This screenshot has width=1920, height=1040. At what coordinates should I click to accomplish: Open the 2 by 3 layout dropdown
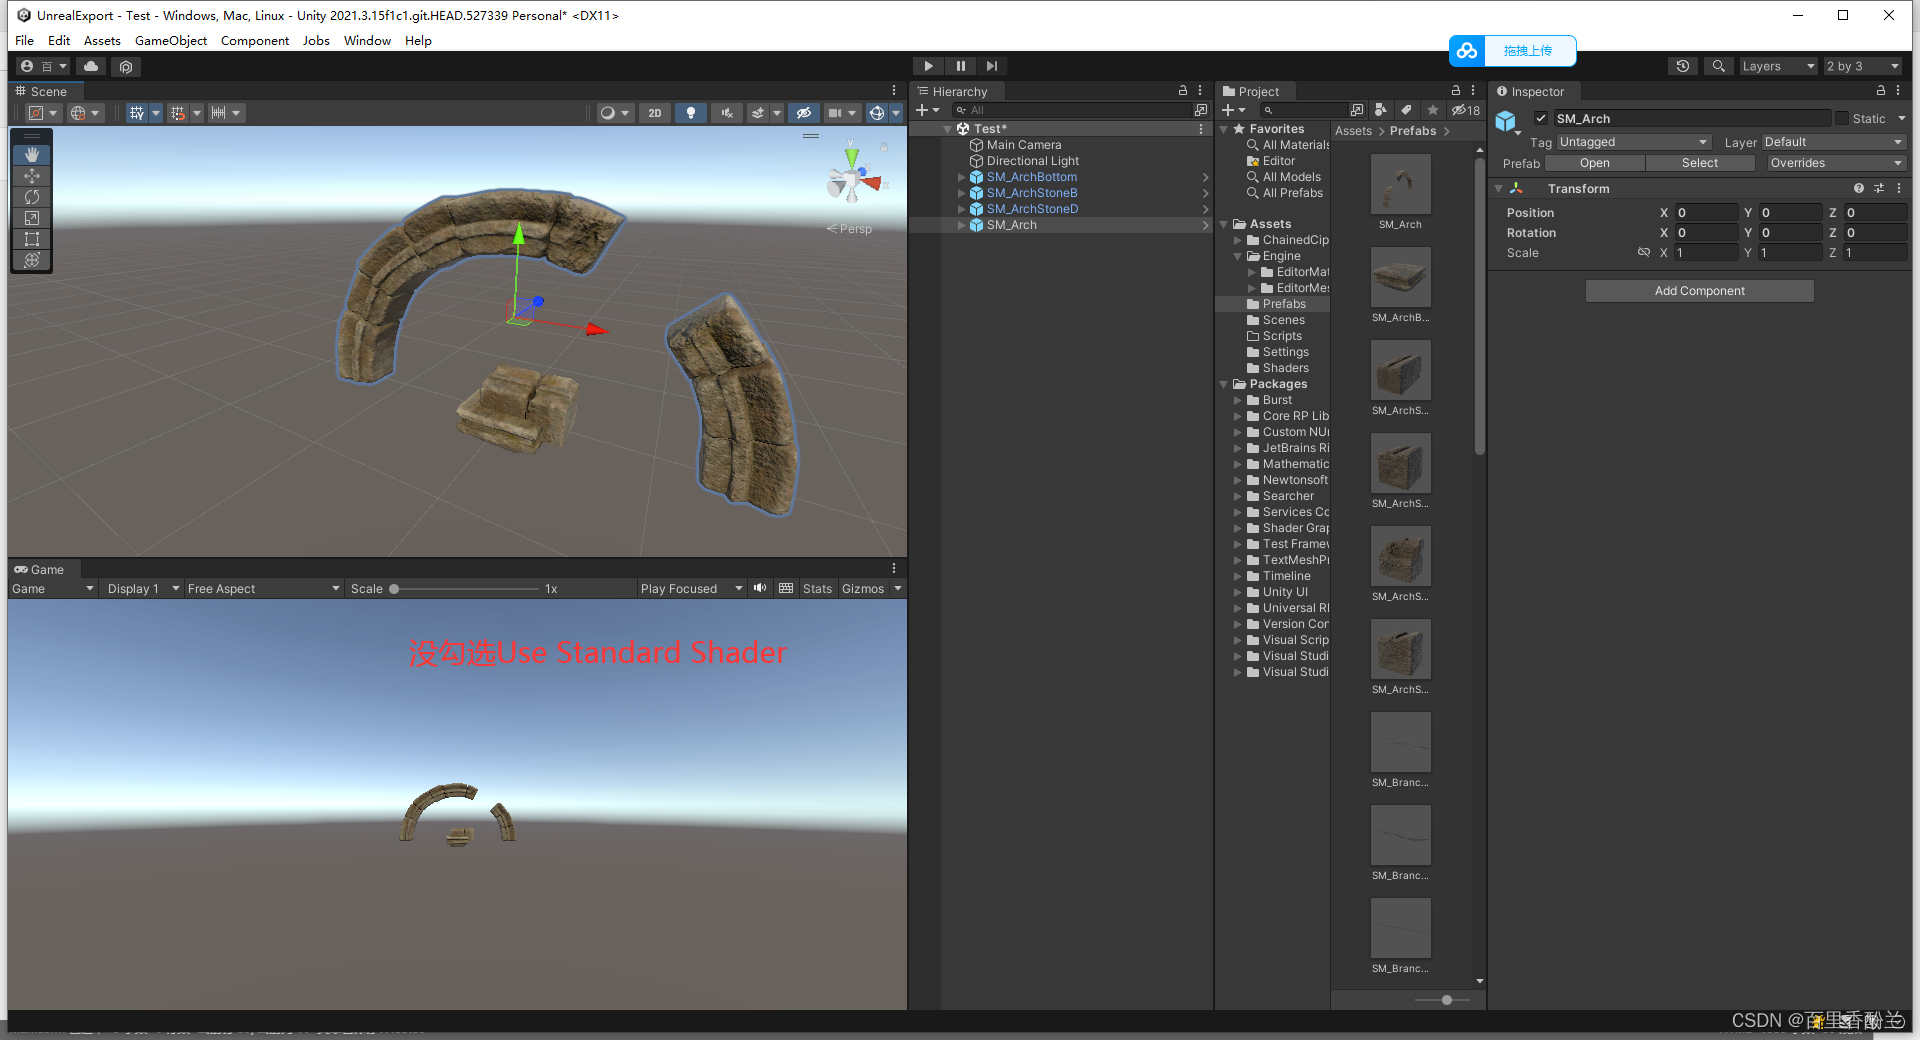click(x=1862, y=66)
